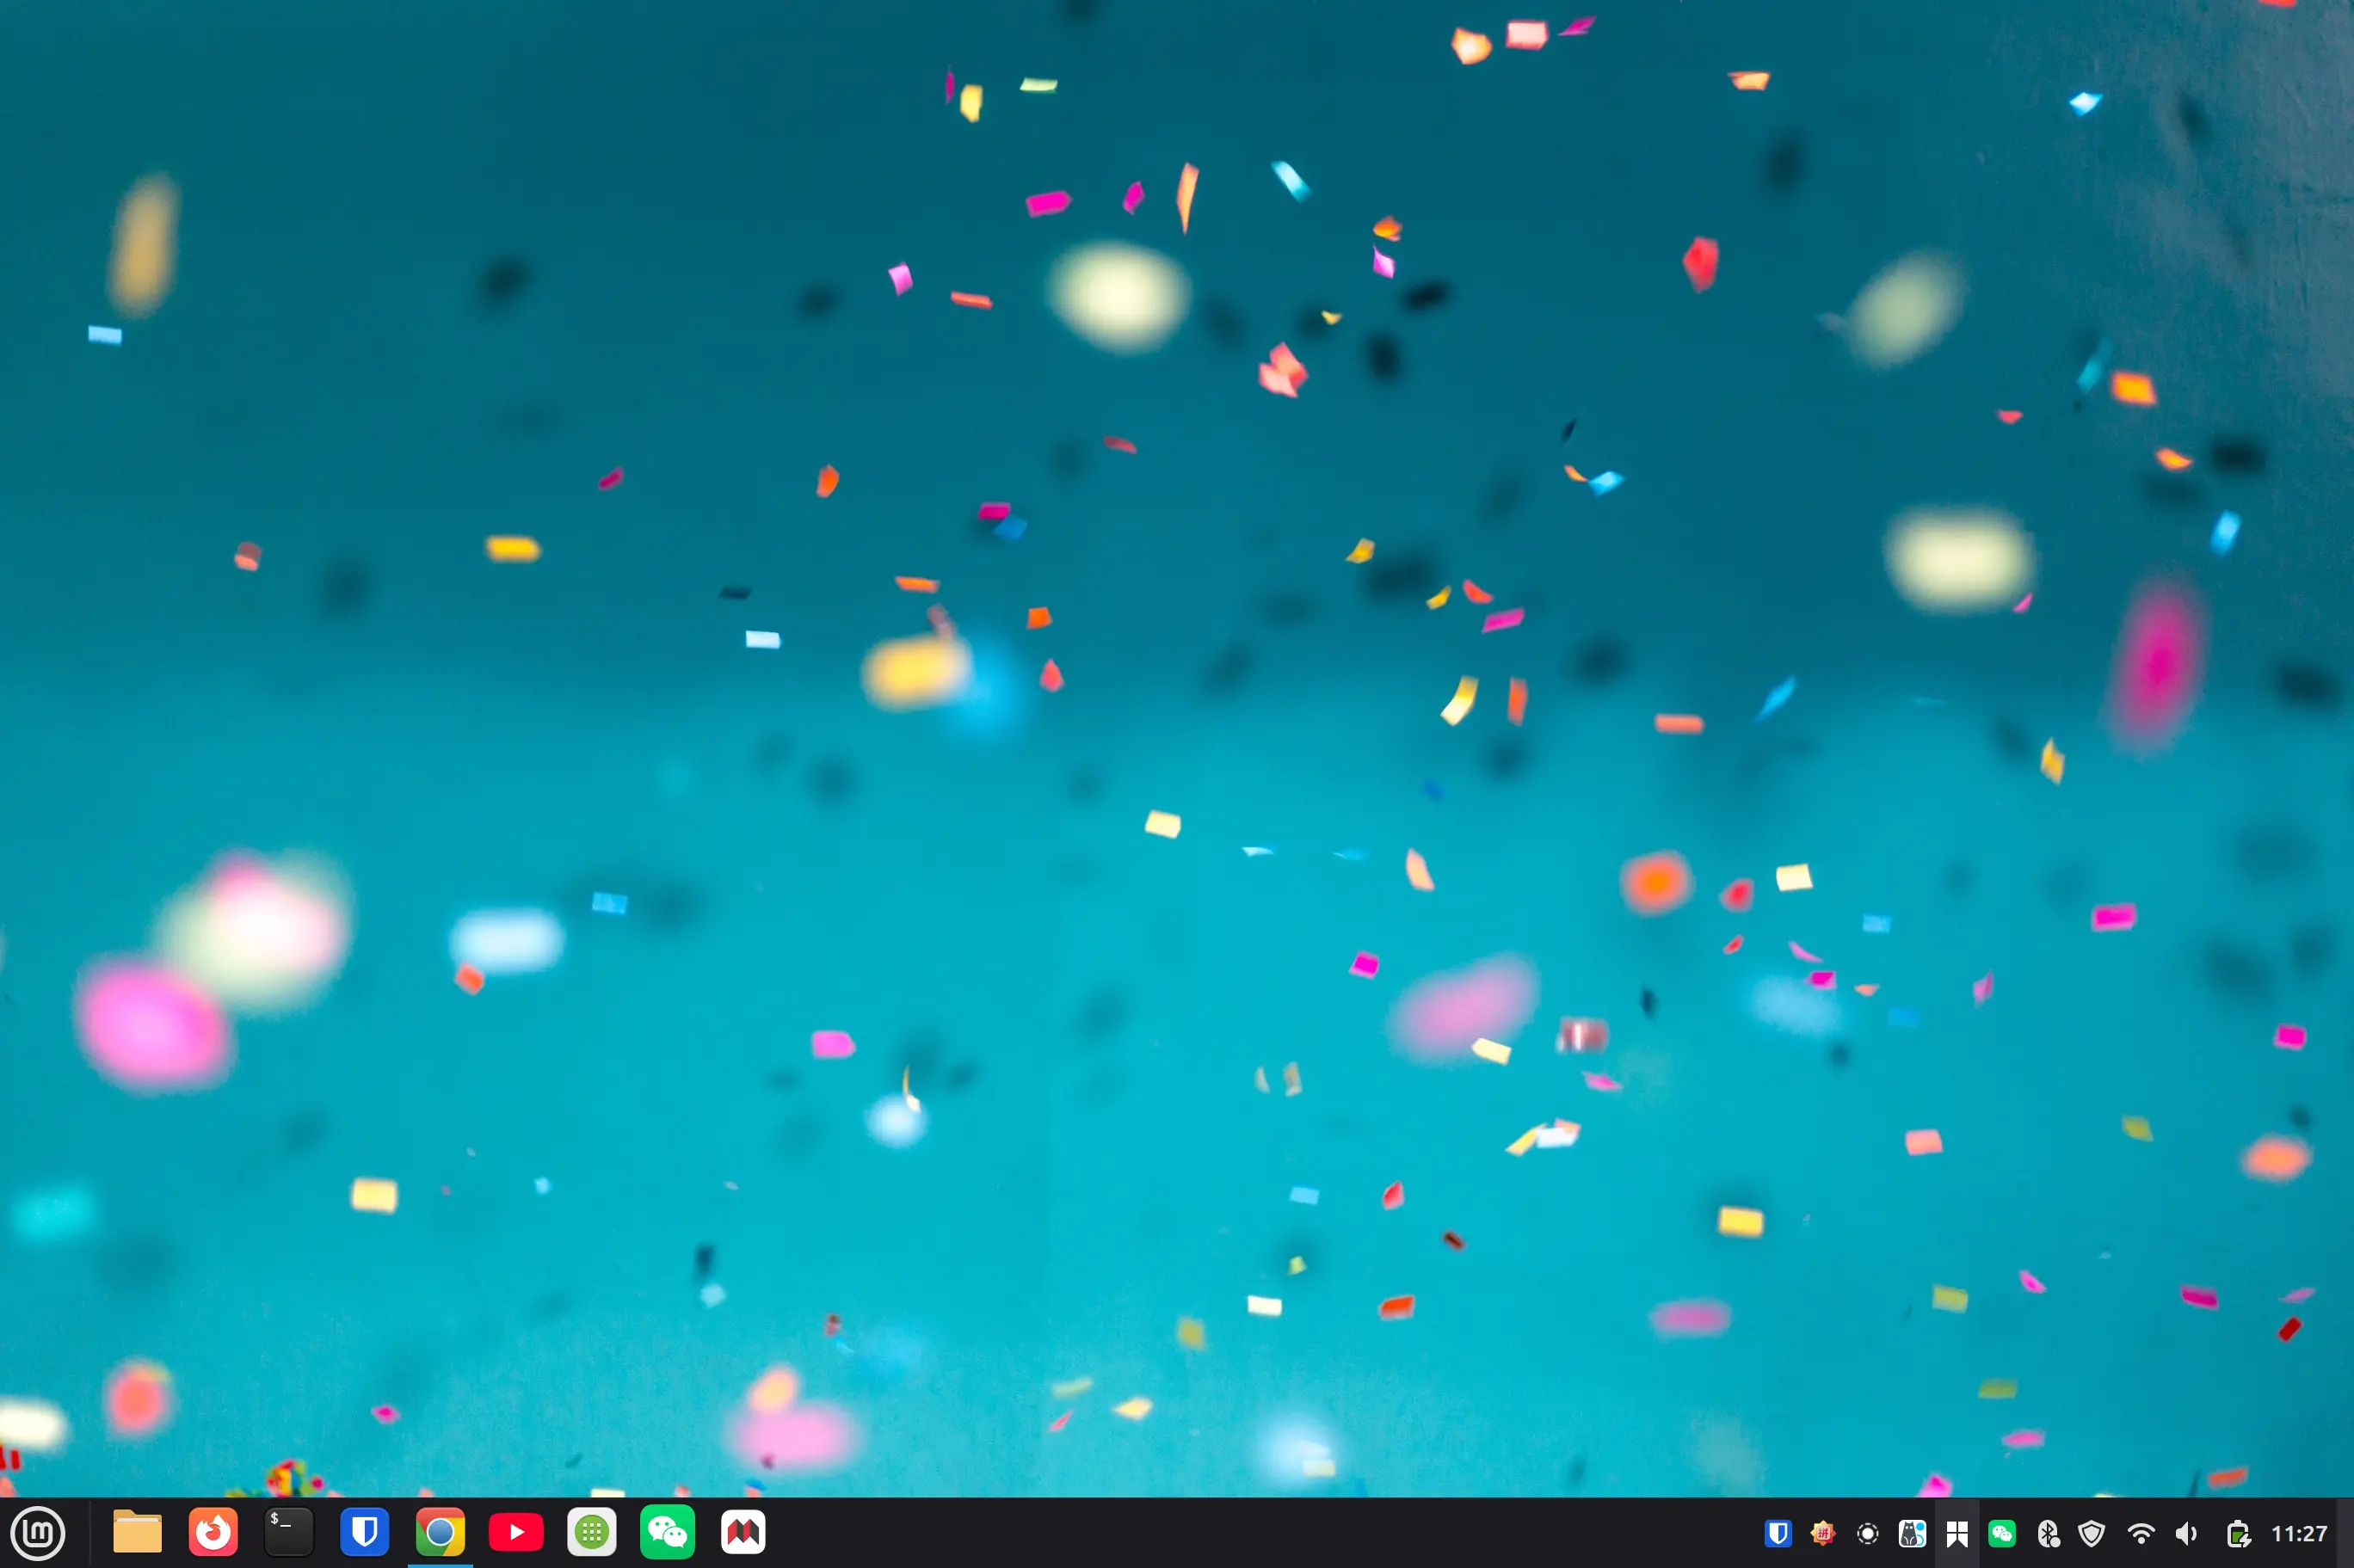Click the show desktop corner strip
This screenshot has width=2354, height=1568.
tap(2345, 1533)
